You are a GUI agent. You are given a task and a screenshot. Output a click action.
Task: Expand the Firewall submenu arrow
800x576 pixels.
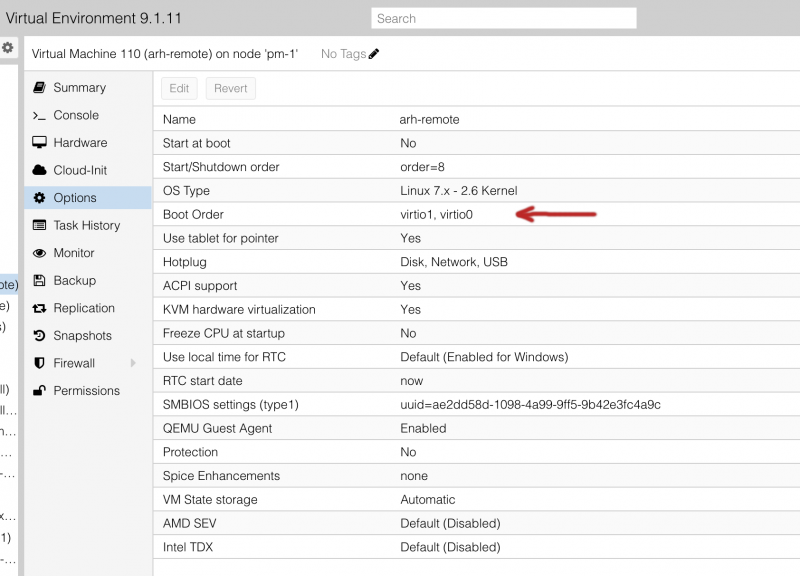click(133, 363)
